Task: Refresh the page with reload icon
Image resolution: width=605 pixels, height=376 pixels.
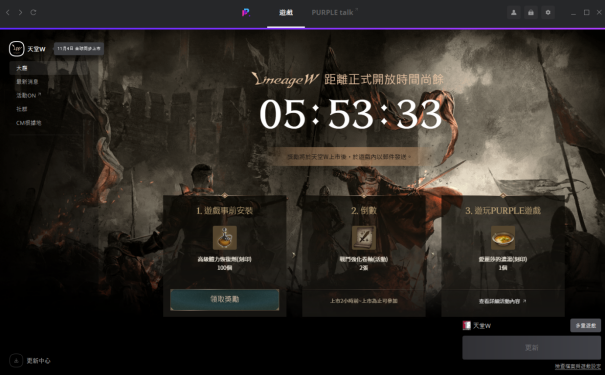Action: coord(34,12)
